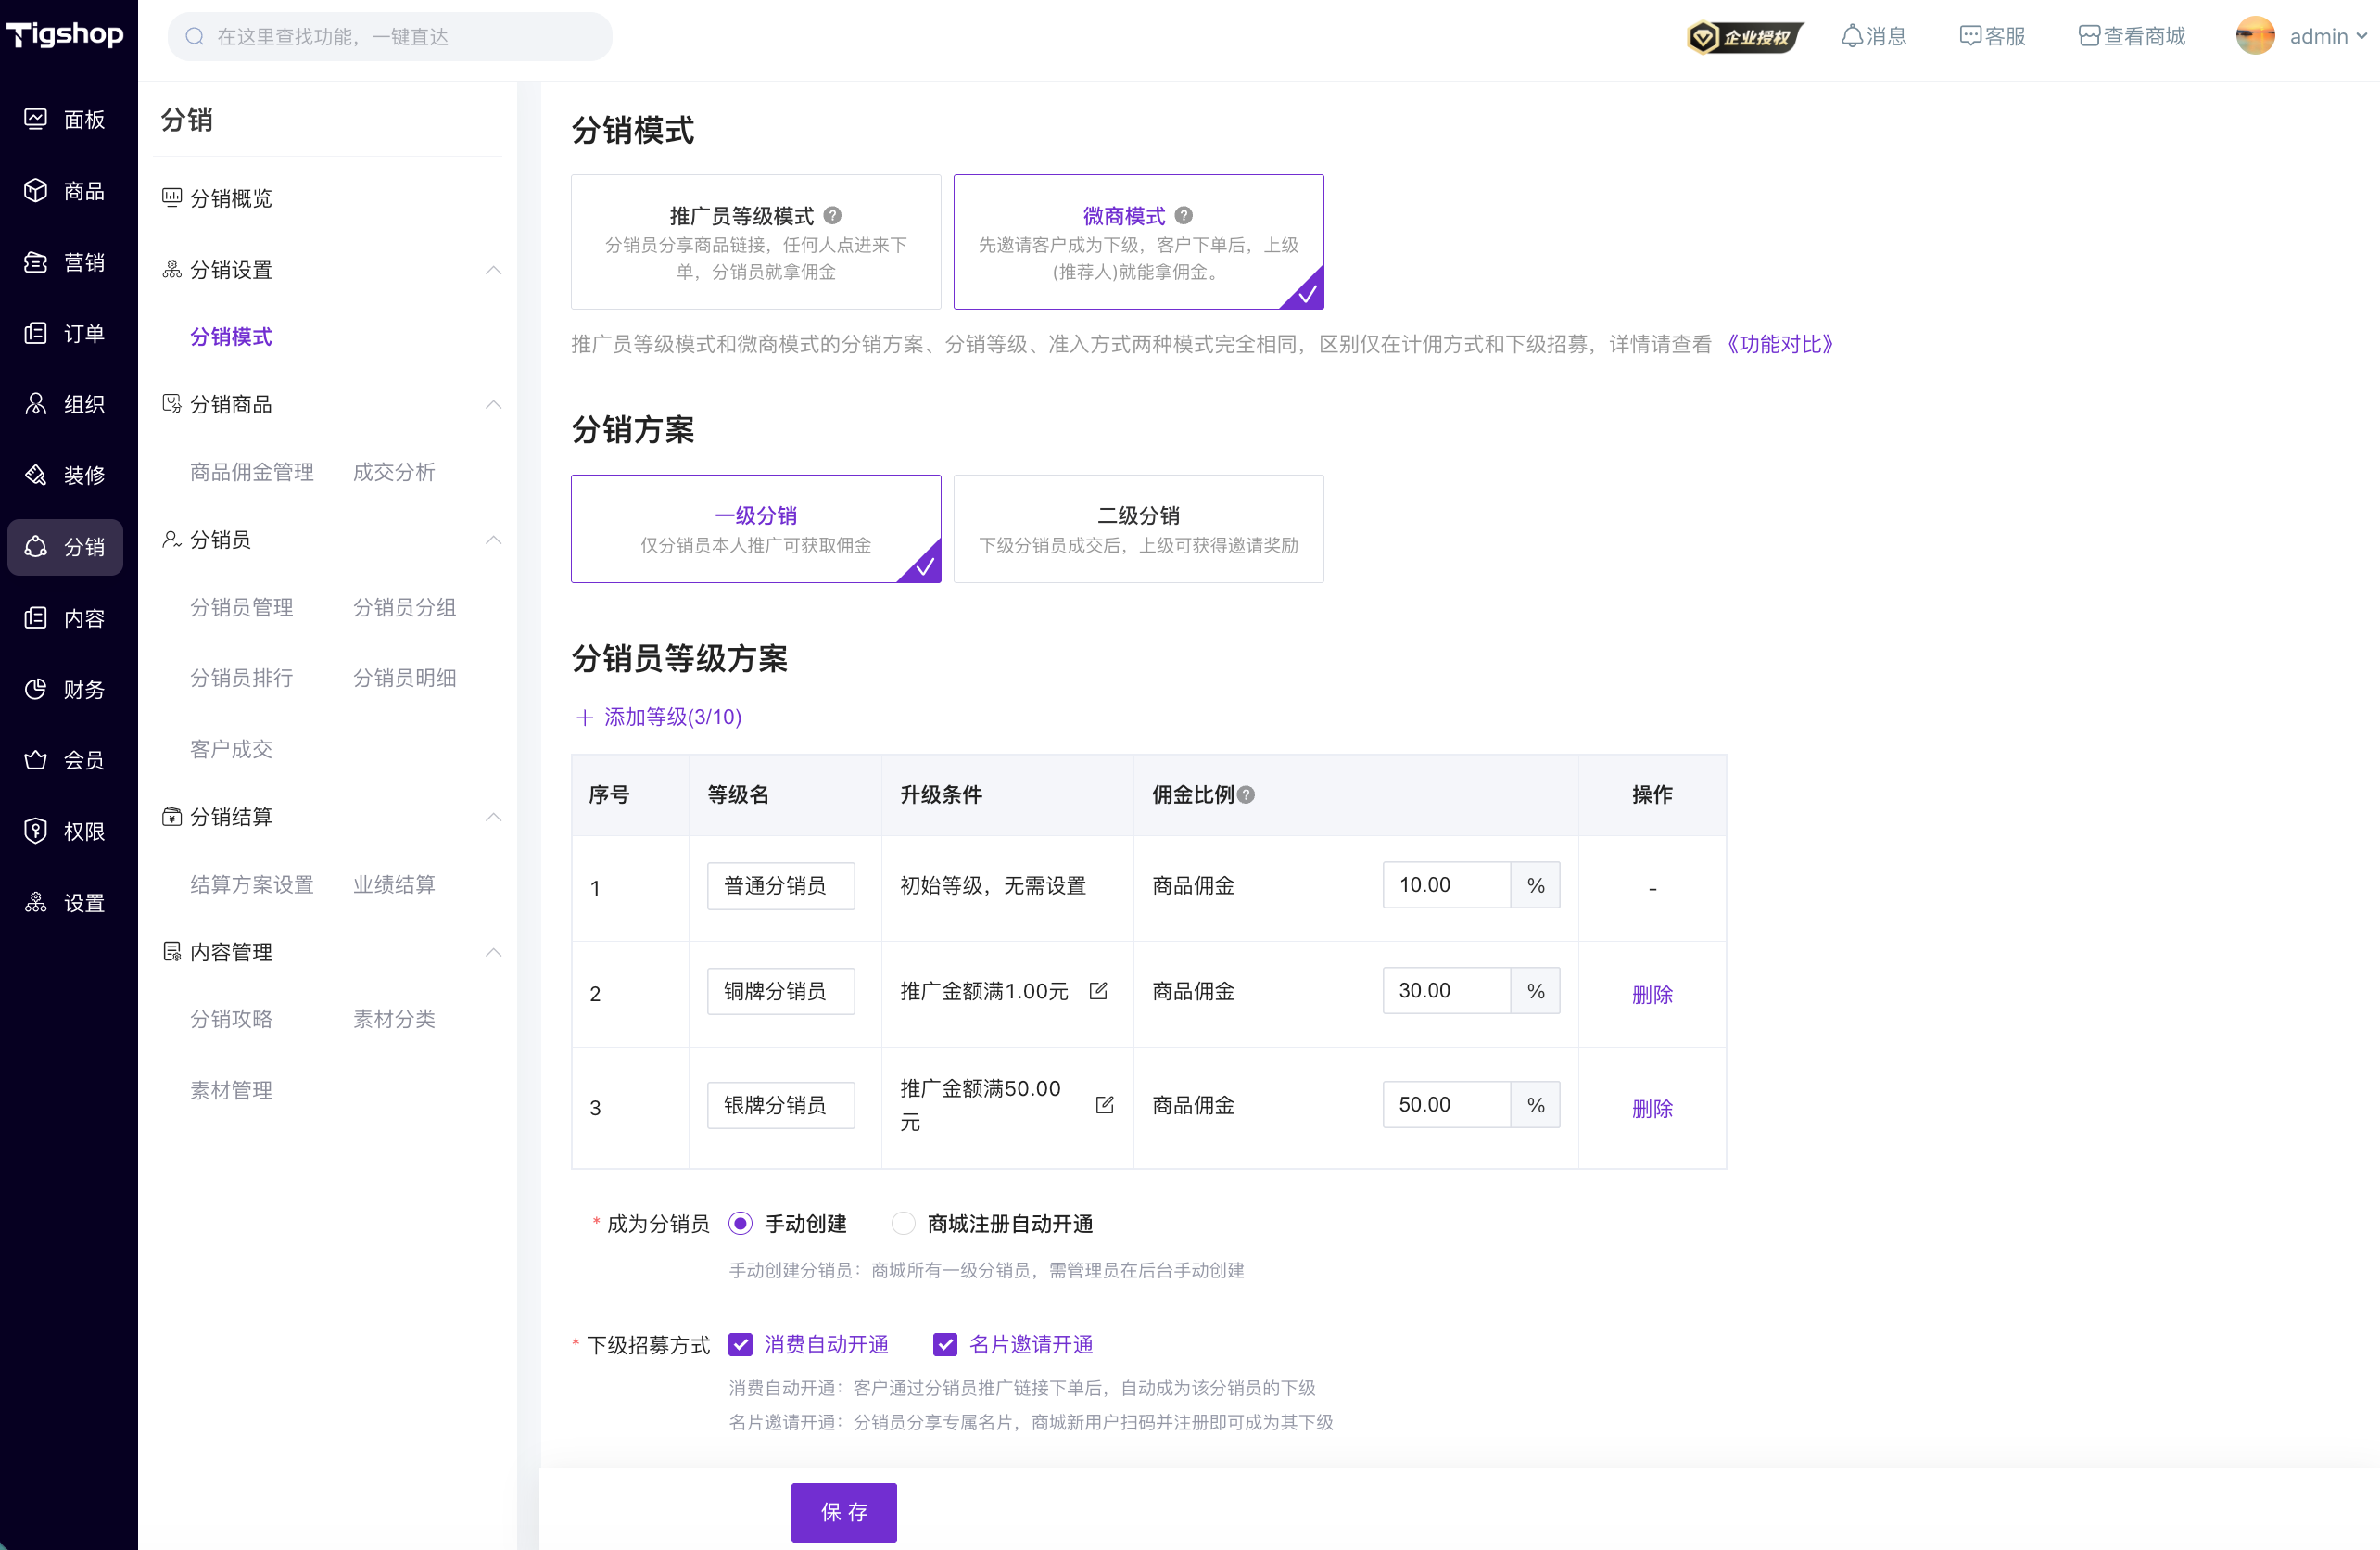Screen dimensions: 2380x1550
Task: Click the 添加等级(3/10) link
Action: click(x=659, y=717)
